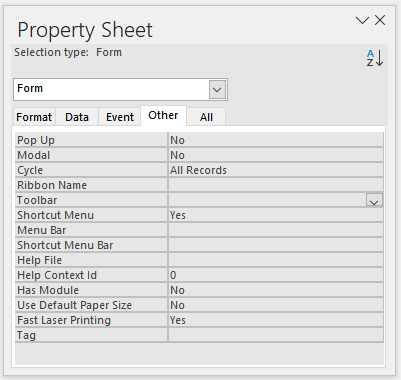Click the Form selection combo box field
The height and width of the screenshot is (380, 401).
point(120,89)
